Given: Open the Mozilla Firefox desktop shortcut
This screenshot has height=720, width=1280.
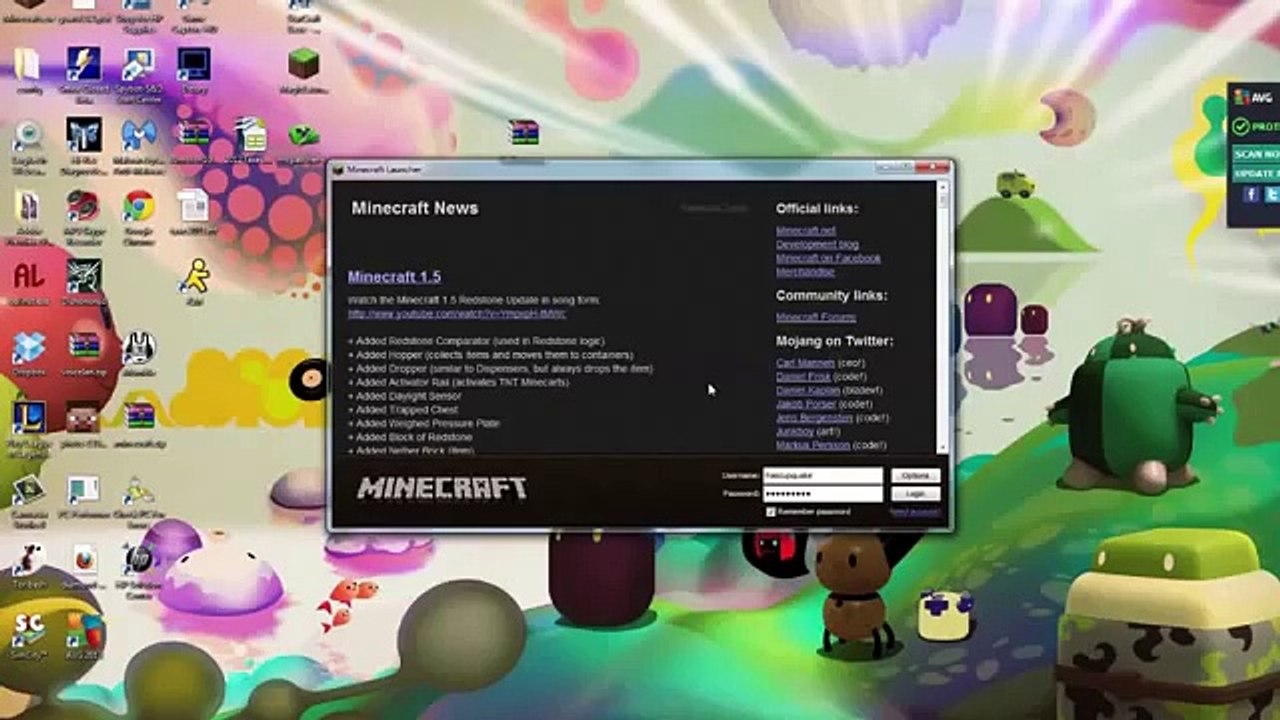Looking at the screenshot, I should coord(84,560).
